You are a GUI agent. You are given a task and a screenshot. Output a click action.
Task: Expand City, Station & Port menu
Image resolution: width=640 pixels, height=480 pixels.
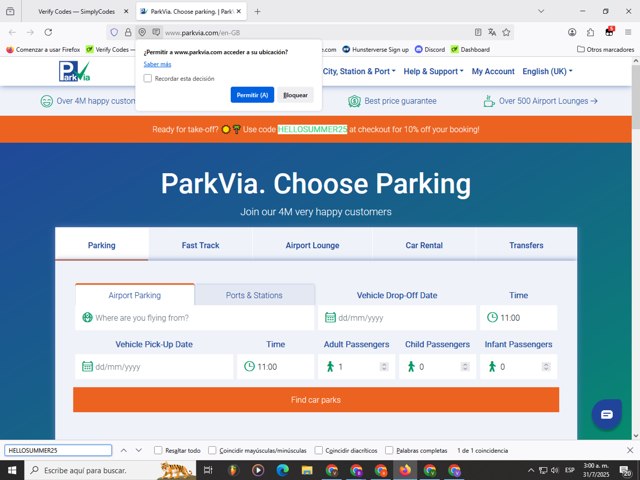coord(359,71)
